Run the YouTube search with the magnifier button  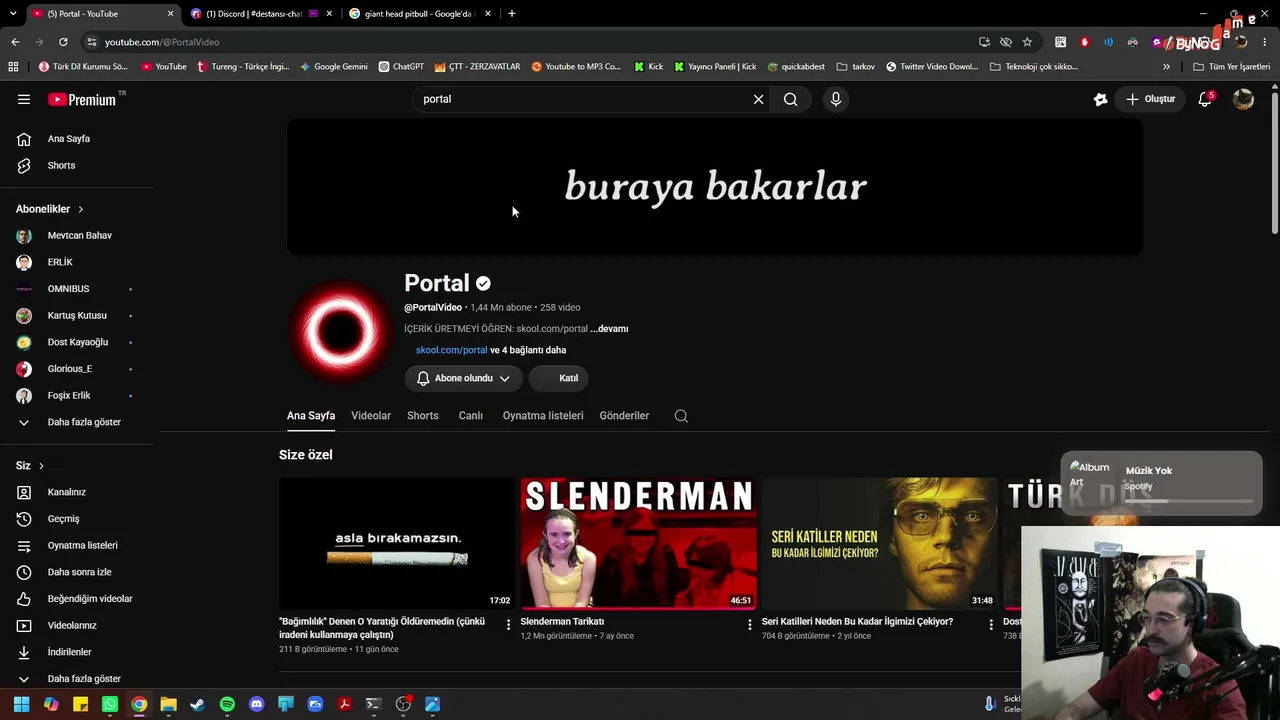(x=791, y=99)
